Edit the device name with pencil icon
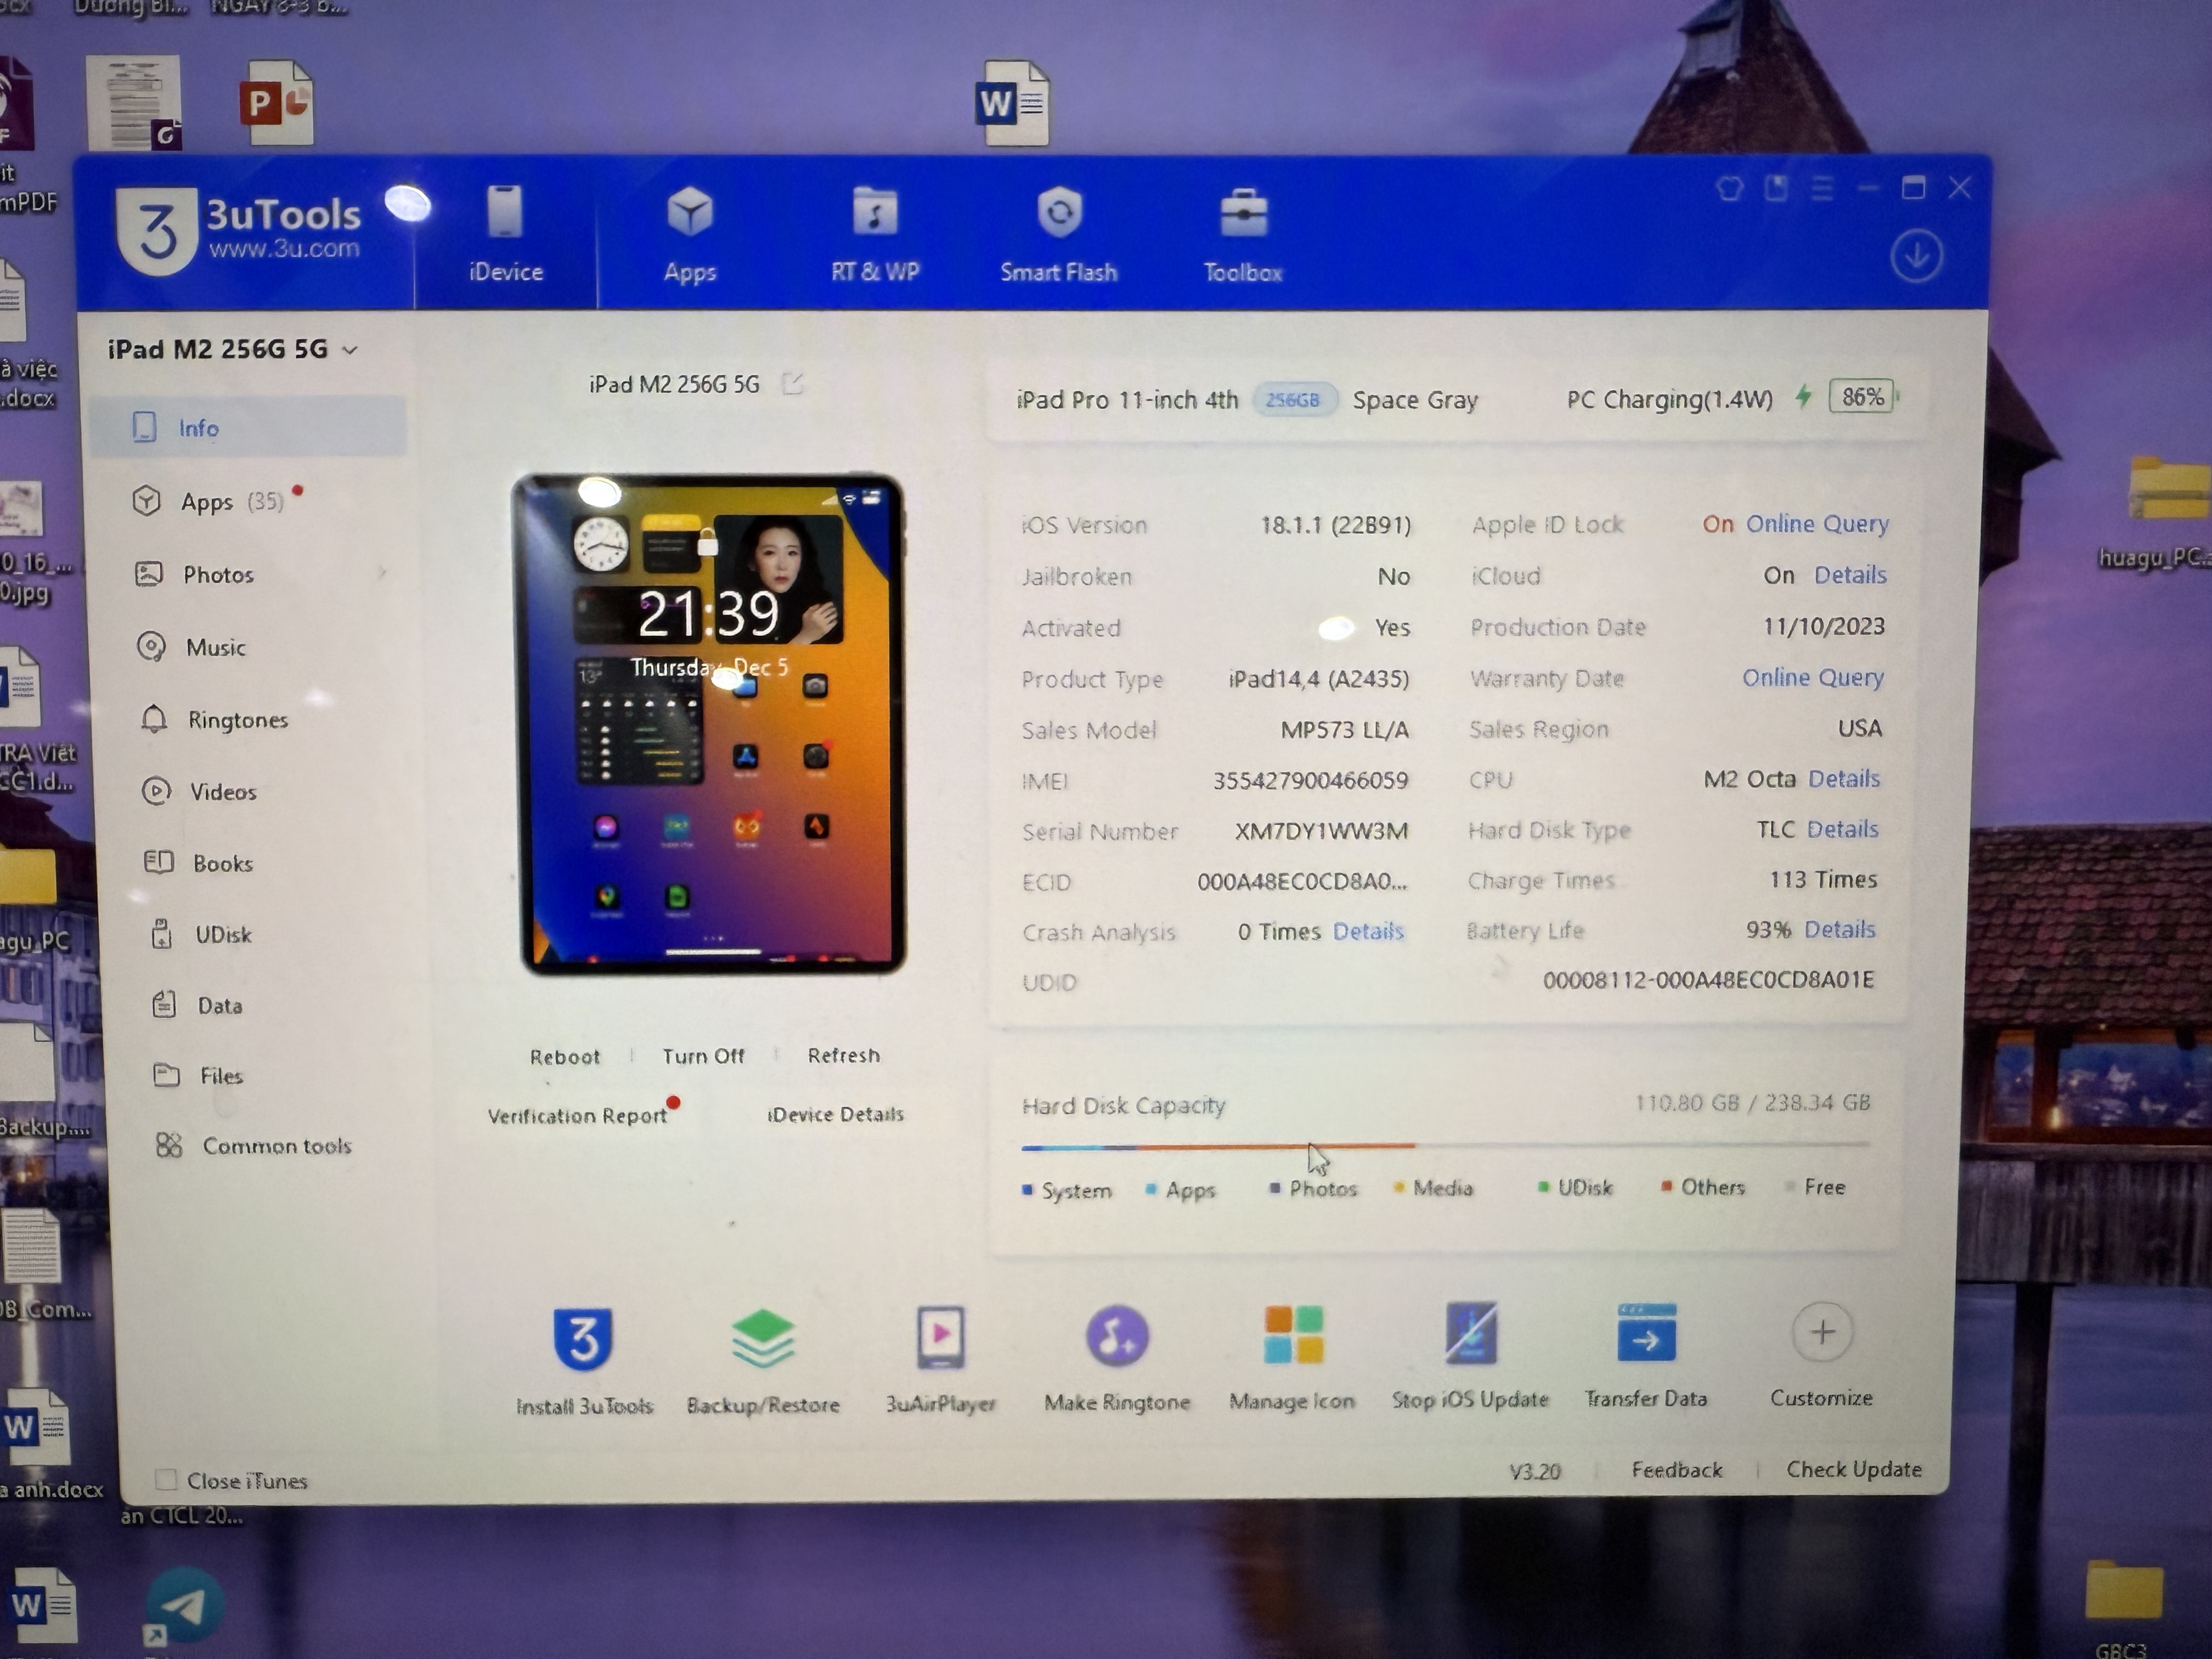This screenshot has height=1659, width=2212. [792, 383]
